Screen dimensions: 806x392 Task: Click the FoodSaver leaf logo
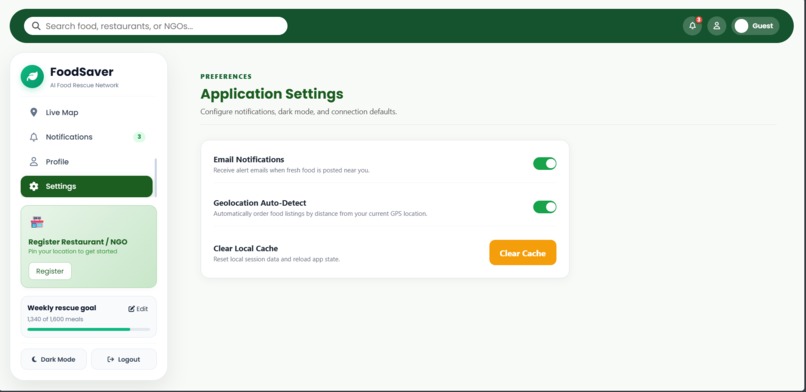pyautogui.click(x=32, y=76)
